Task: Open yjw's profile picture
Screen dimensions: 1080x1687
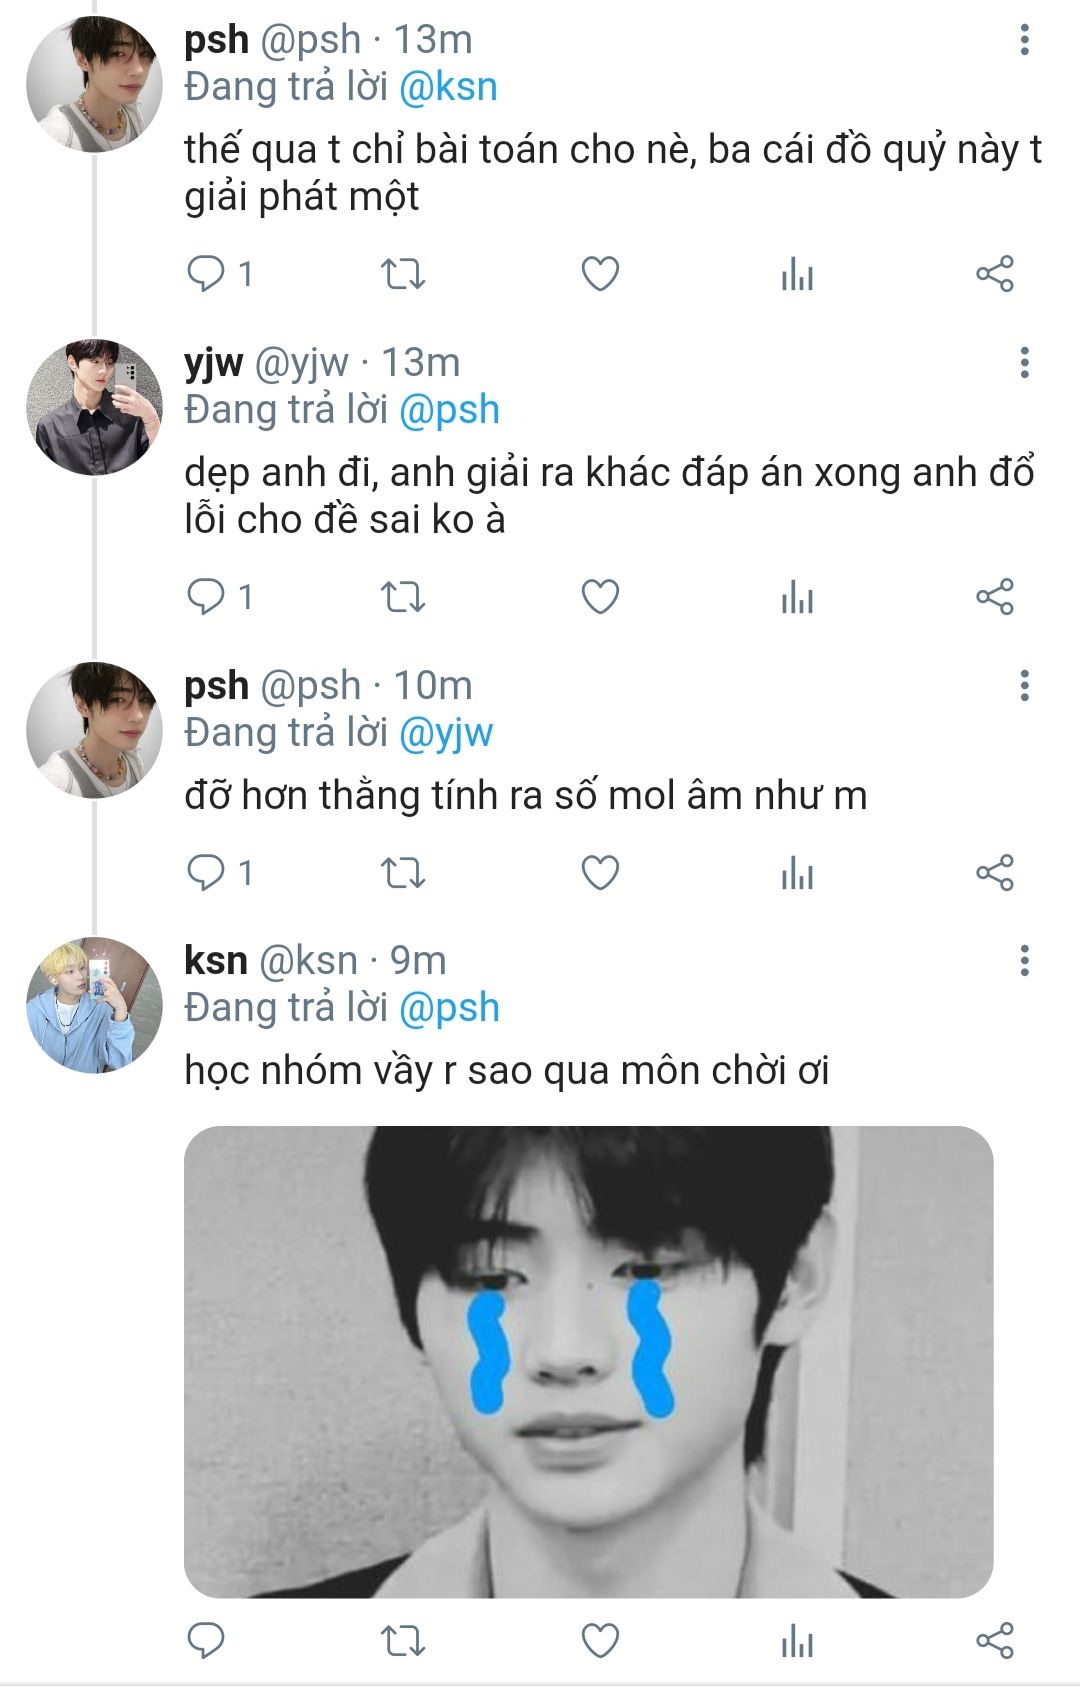Action: (x=94, y=407)
